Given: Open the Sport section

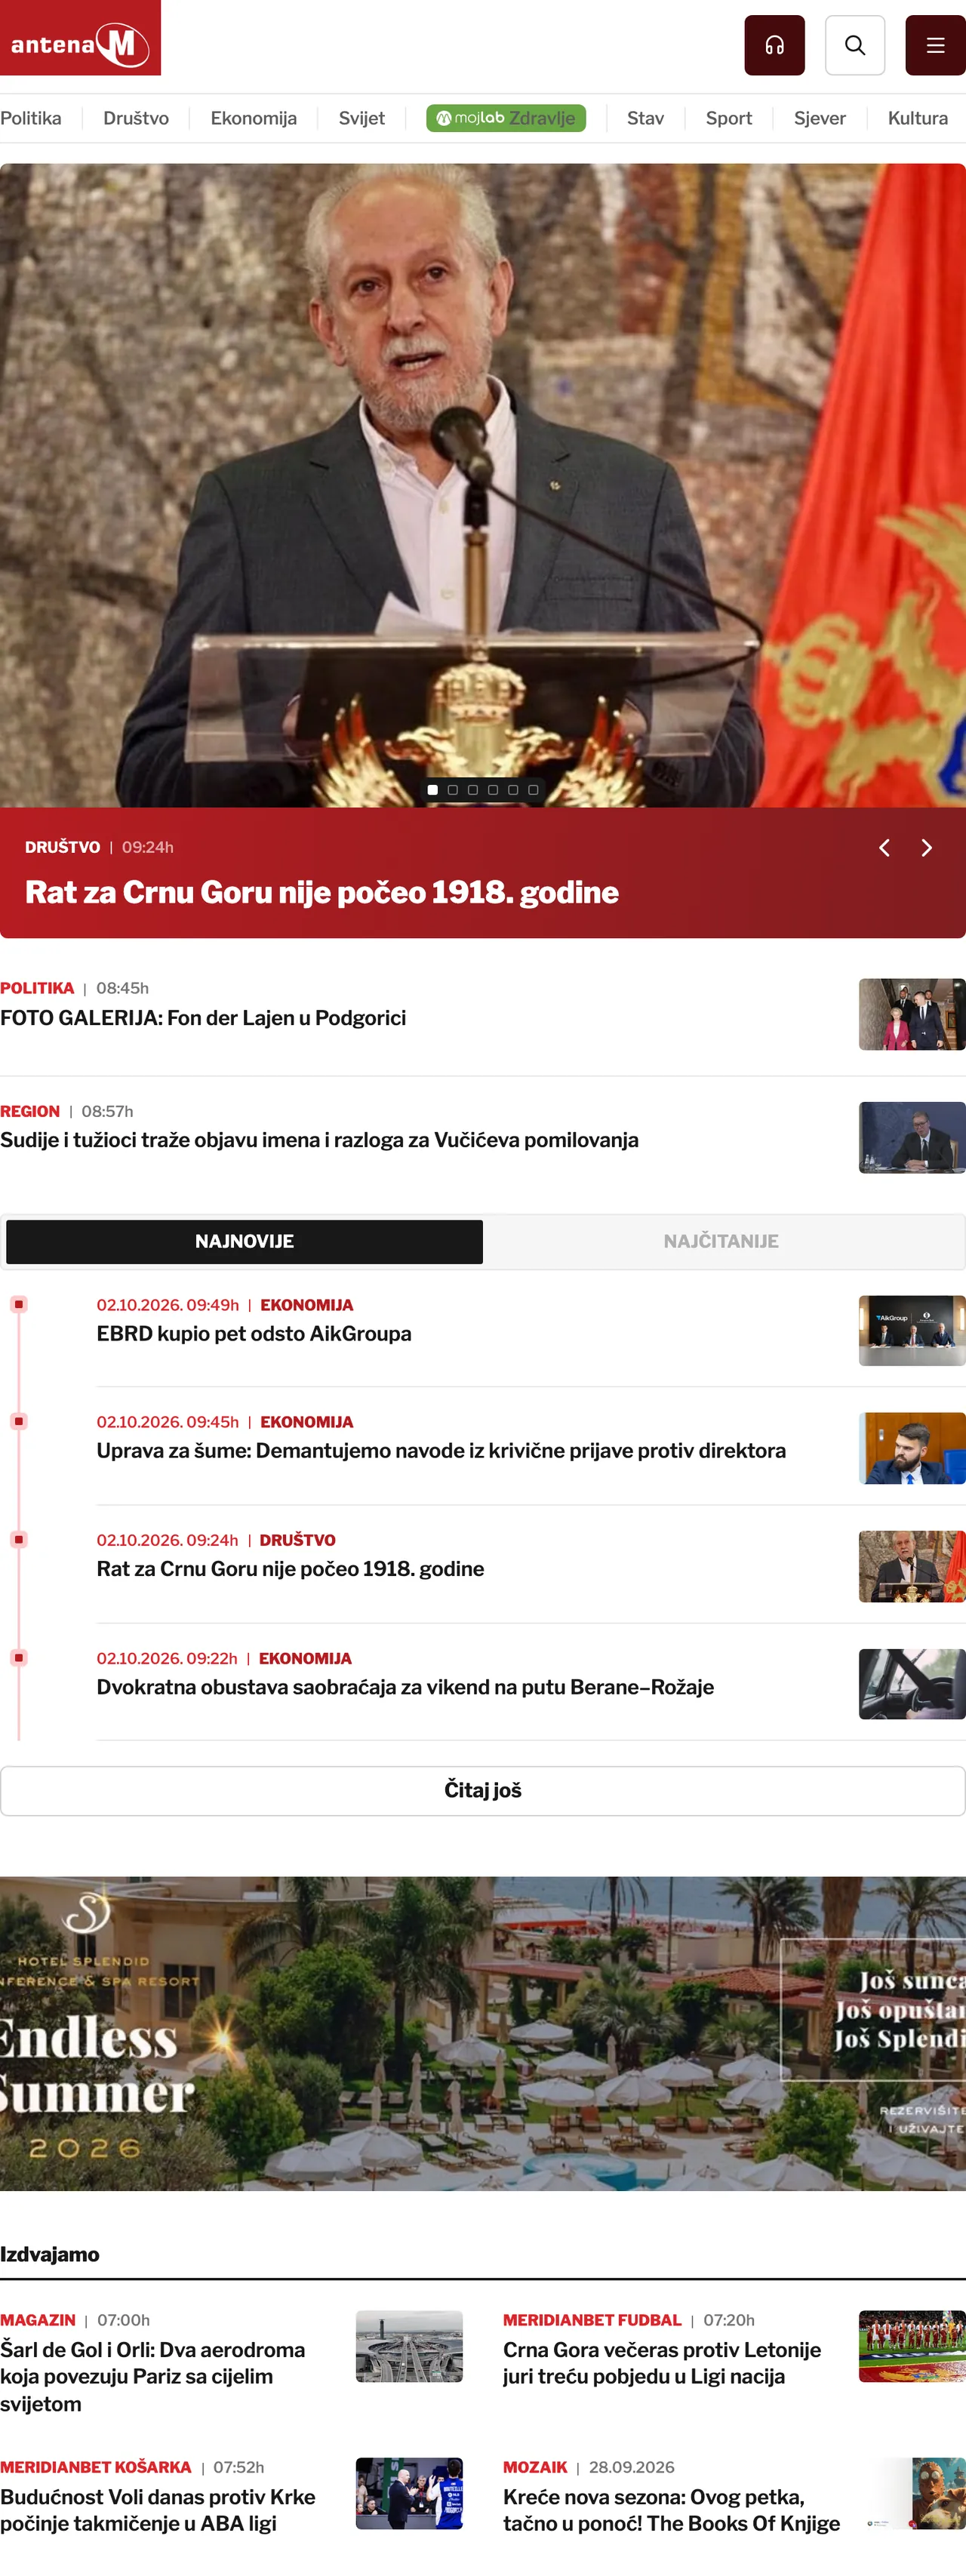Looking at the screenshot, I should click(729, 118).
